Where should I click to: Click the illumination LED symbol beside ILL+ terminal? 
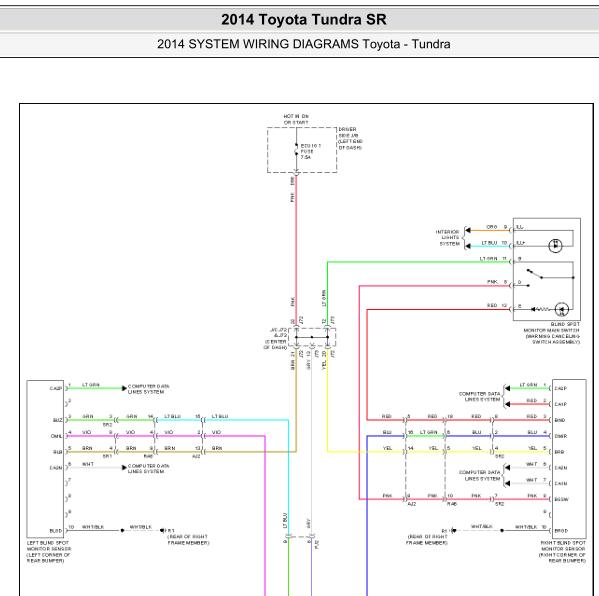coord(555,246)
